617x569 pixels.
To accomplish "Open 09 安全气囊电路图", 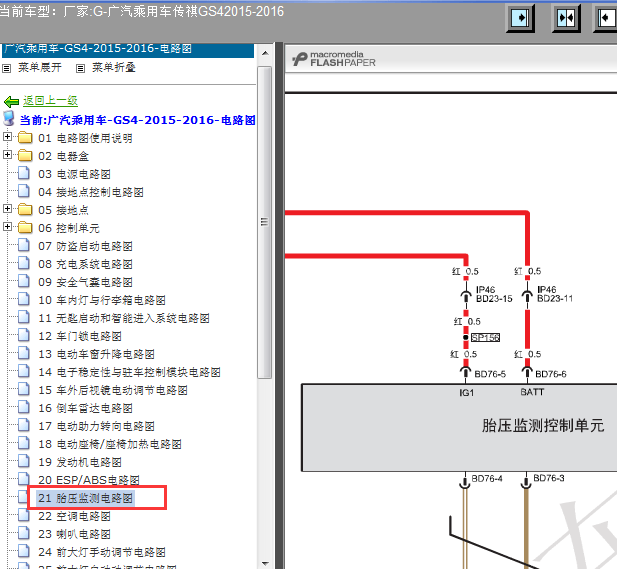I will pos(85,283).
